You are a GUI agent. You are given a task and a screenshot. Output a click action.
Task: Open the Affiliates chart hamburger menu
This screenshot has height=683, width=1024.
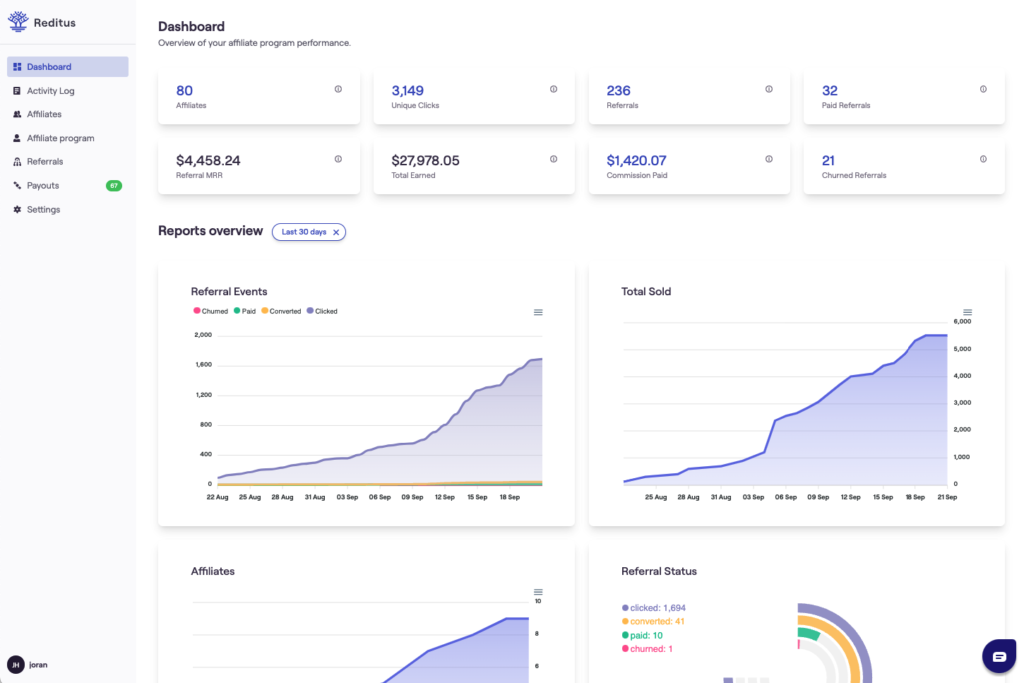coord(538,591)
